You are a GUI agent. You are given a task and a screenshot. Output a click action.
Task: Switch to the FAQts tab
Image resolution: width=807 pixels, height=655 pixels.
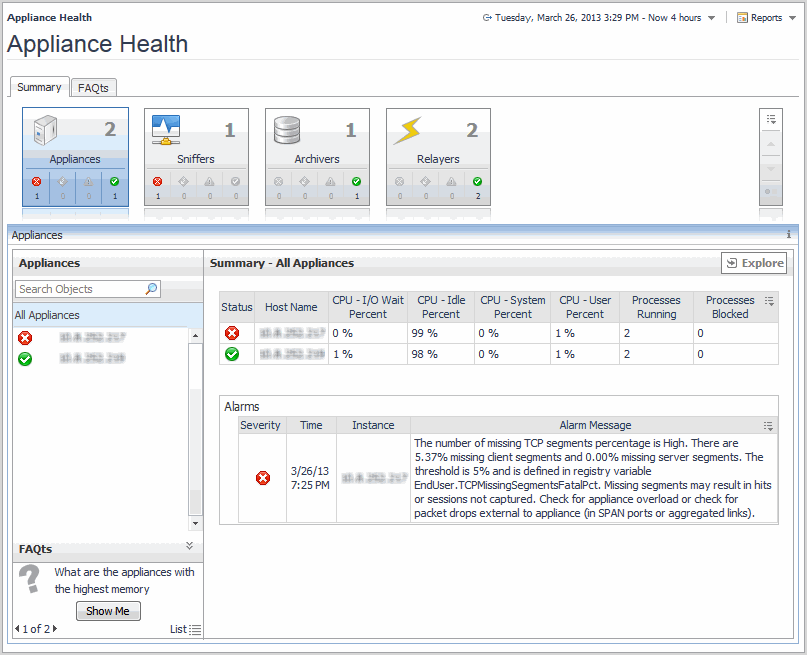pyautogui.click(x=93, y=88)
